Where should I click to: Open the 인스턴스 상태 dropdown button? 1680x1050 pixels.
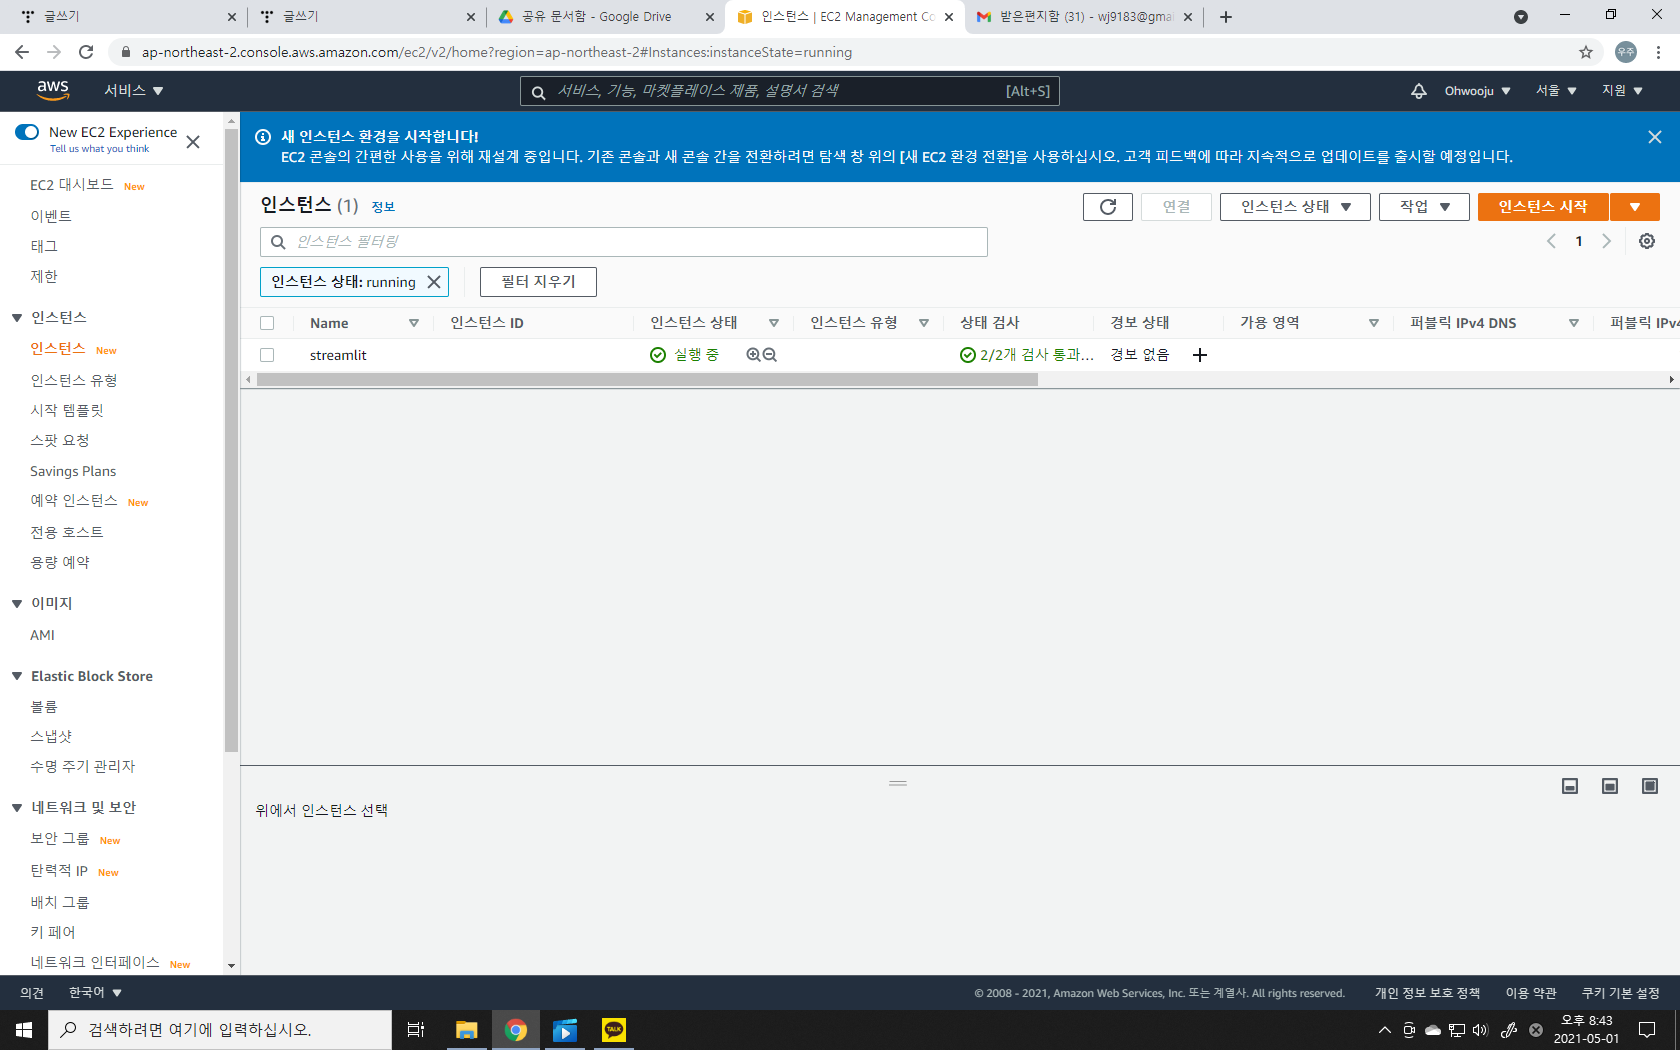click(1295, 207)
